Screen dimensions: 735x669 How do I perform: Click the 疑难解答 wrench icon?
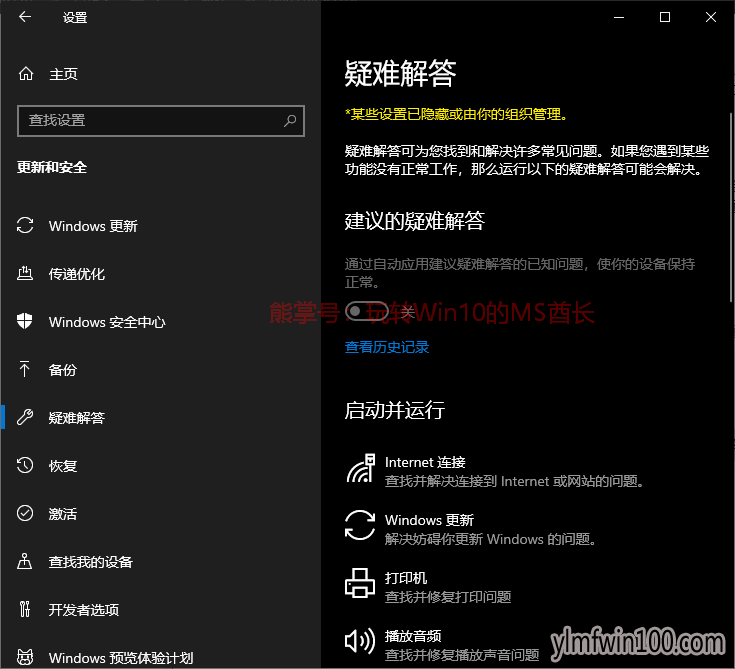tap(25, 417)
